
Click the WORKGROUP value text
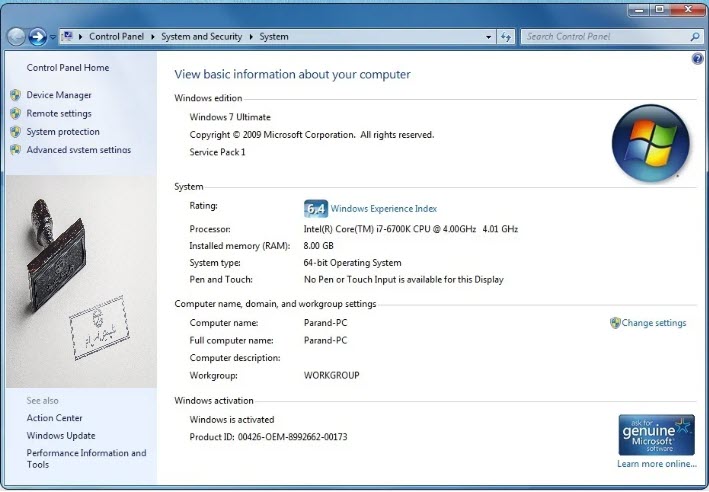(331, 375)
